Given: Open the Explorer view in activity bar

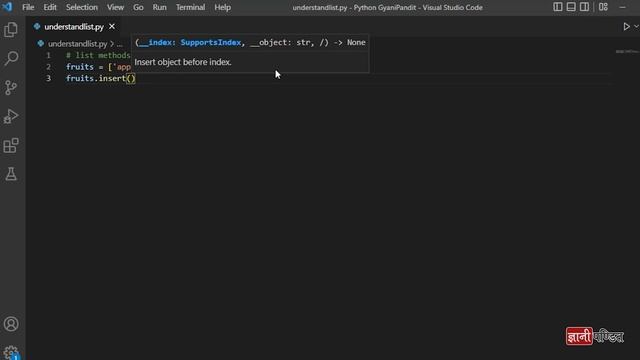Looking at the screenshot, I should [11, 30].
